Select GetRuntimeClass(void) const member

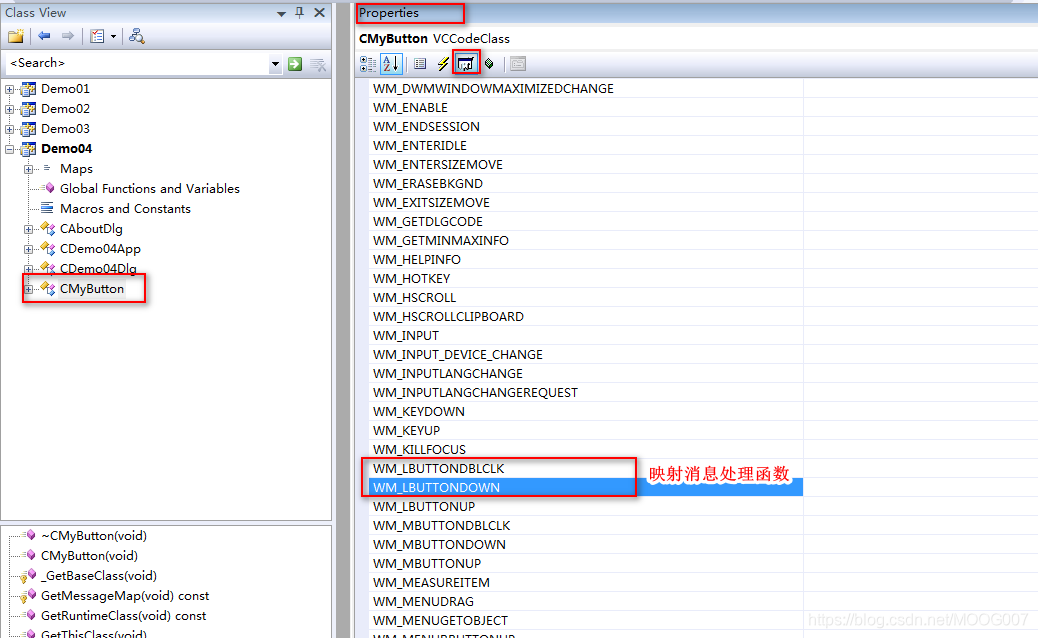click(x=123, y=615)
